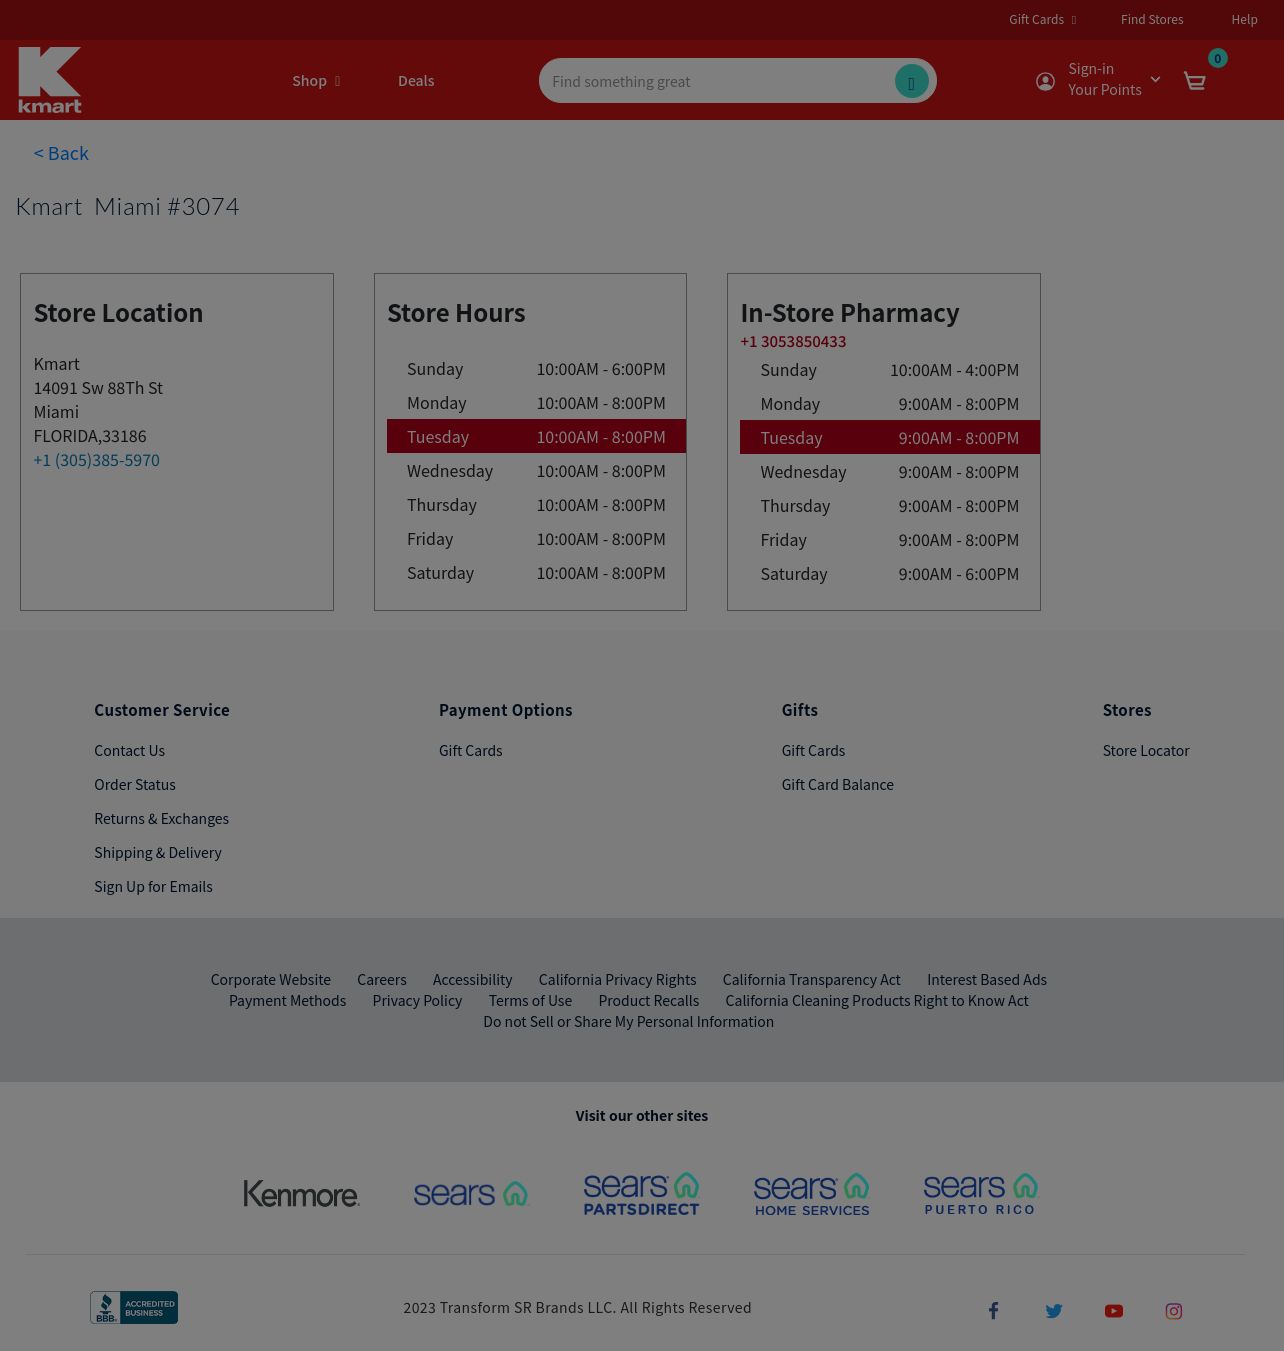The image size is (1284, 1351).
Task: Open the YouTube social icon
Action: pos(1114,1311)
